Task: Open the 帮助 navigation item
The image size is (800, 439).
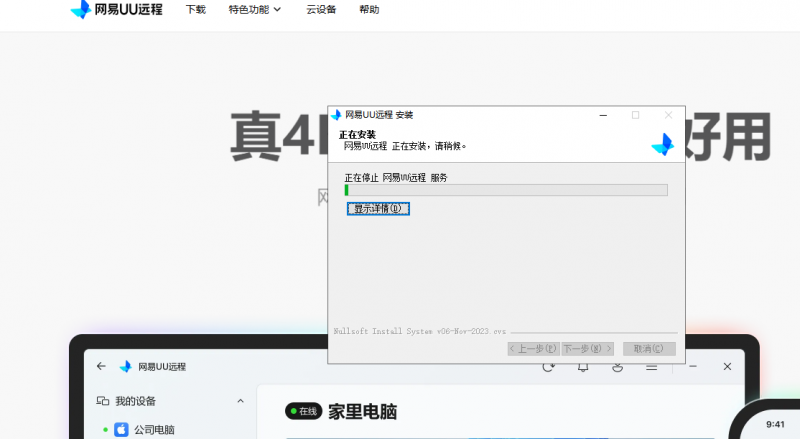Action: pos(369,10)
